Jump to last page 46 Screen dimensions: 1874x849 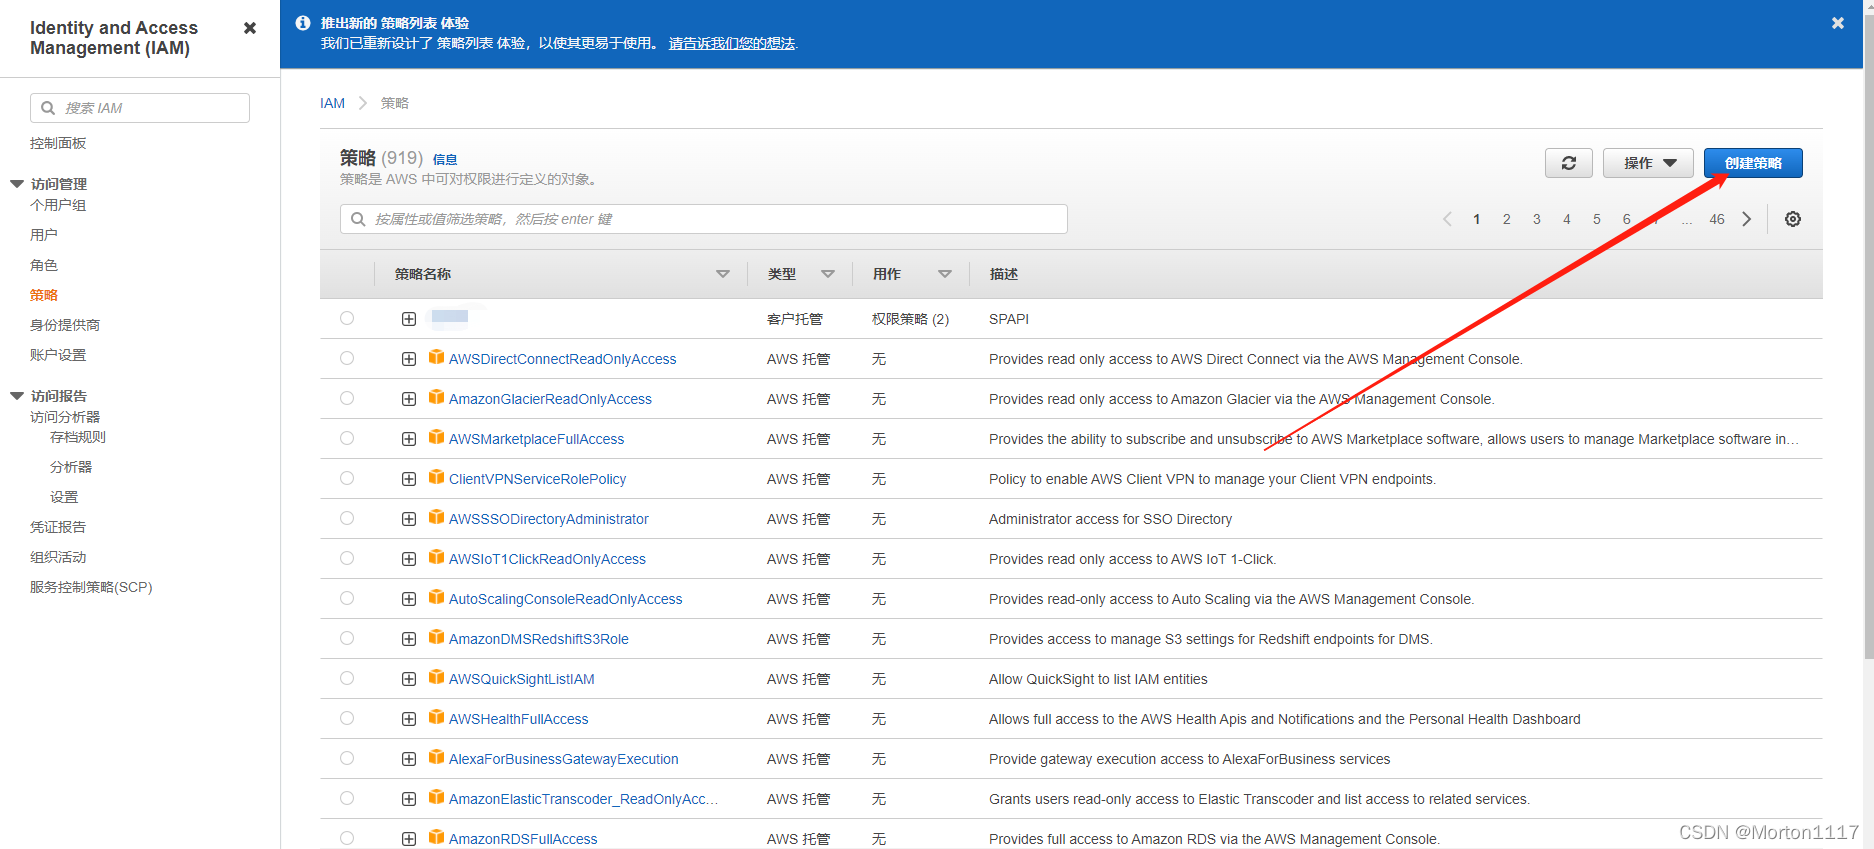(x=1716, y=219)
